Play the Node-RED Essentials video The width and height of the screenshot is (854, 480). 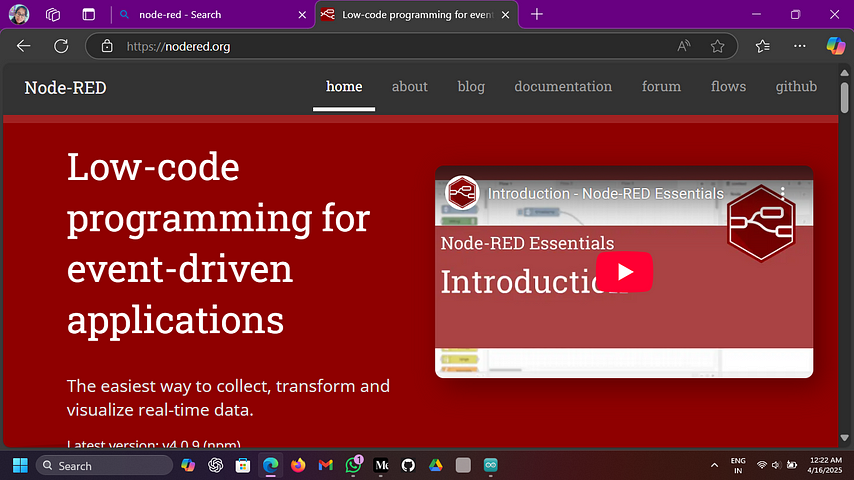624,272
